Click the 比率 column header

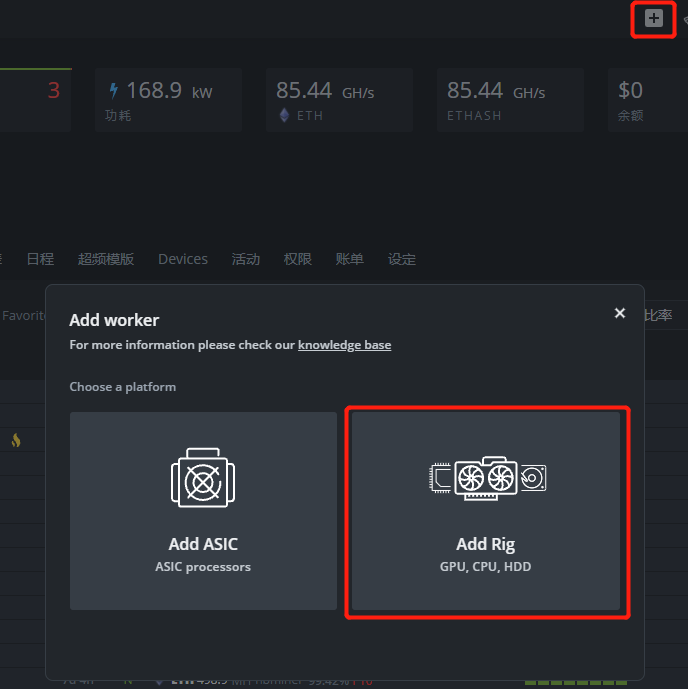click(x=658, y=315)
